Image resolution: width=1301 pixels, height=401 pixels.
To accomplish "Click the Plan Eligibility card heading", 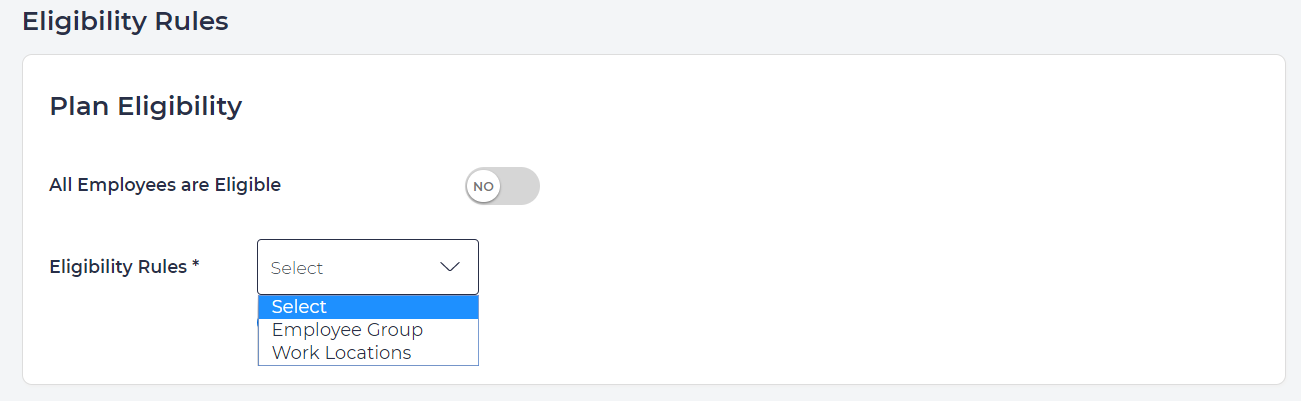I will pos(146,106).
